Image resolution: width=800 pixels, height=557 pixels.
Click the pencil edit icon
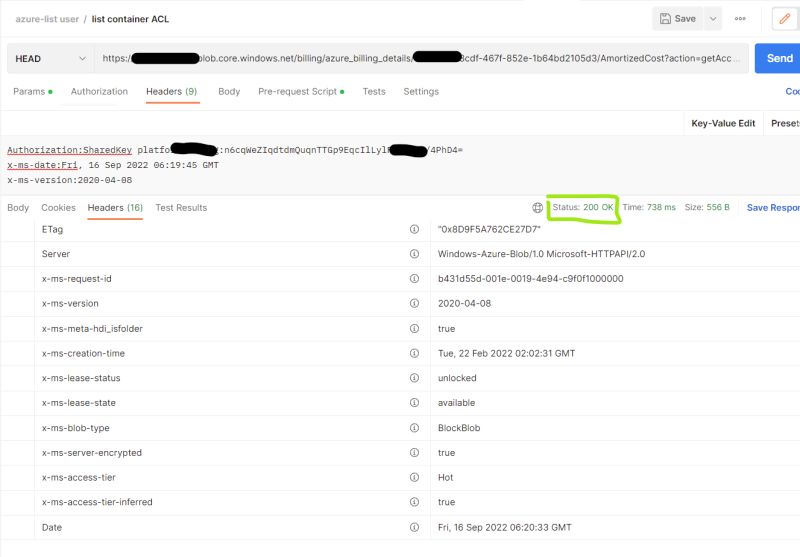pyautogui.click(x=785, y=19)
